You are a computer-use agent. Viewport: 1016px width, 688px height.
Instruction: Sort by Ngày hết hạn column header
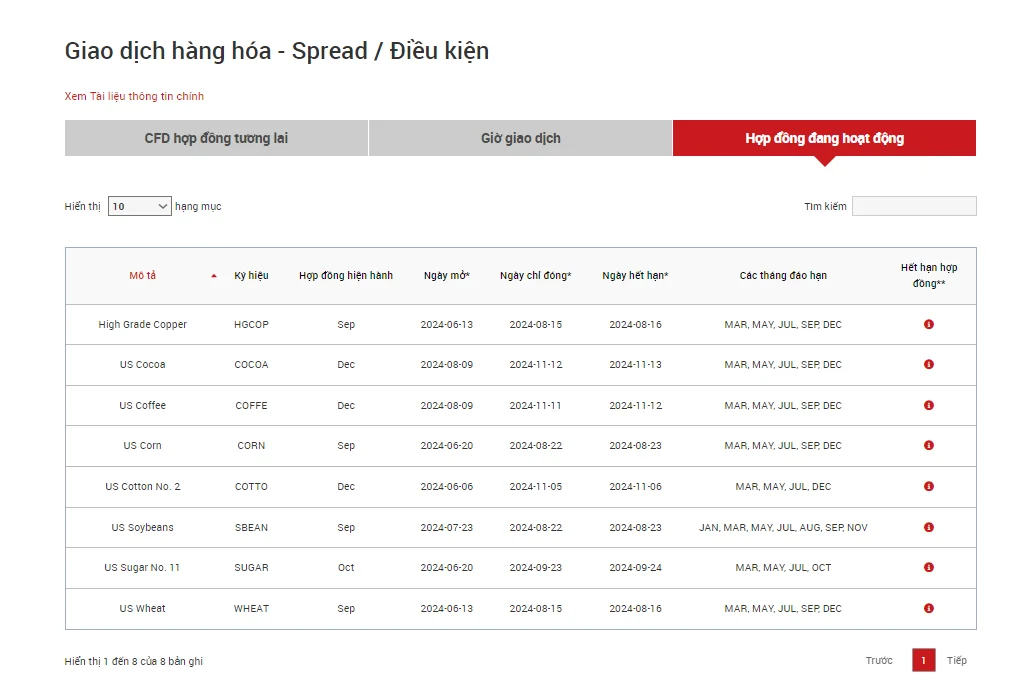[635, 275]
